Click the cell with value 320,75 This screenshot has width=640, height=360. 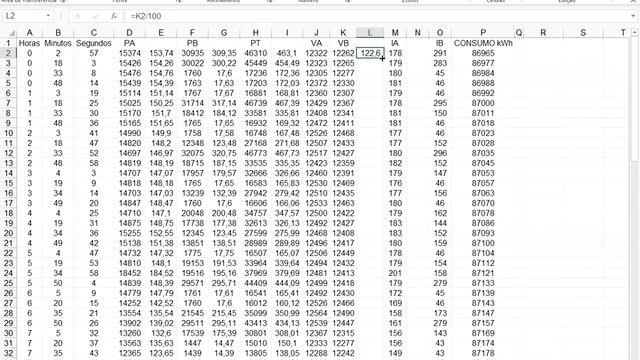224,153
